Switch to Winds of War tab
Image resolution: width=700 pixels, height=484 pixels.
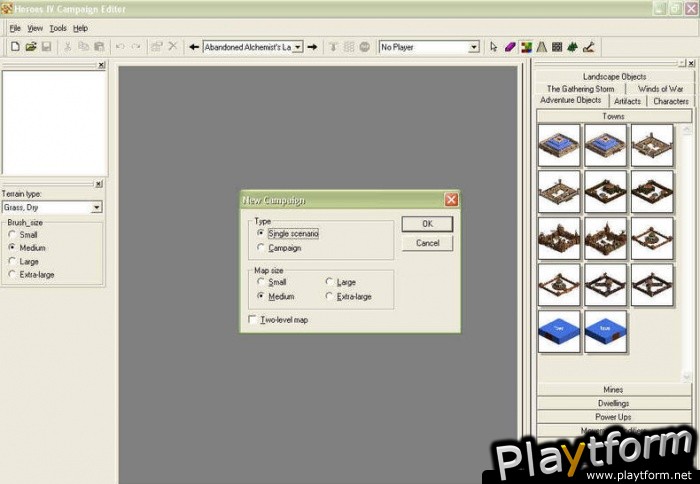(x=660, y=88)
